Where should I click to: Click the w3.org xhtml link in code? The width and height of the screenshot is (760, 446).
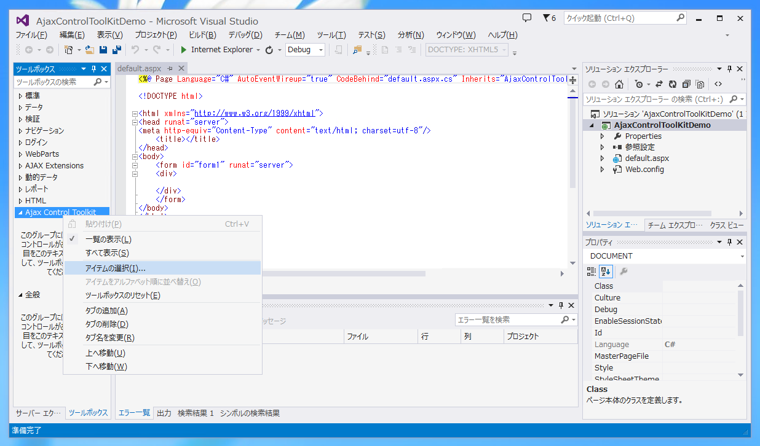(255, 113)
